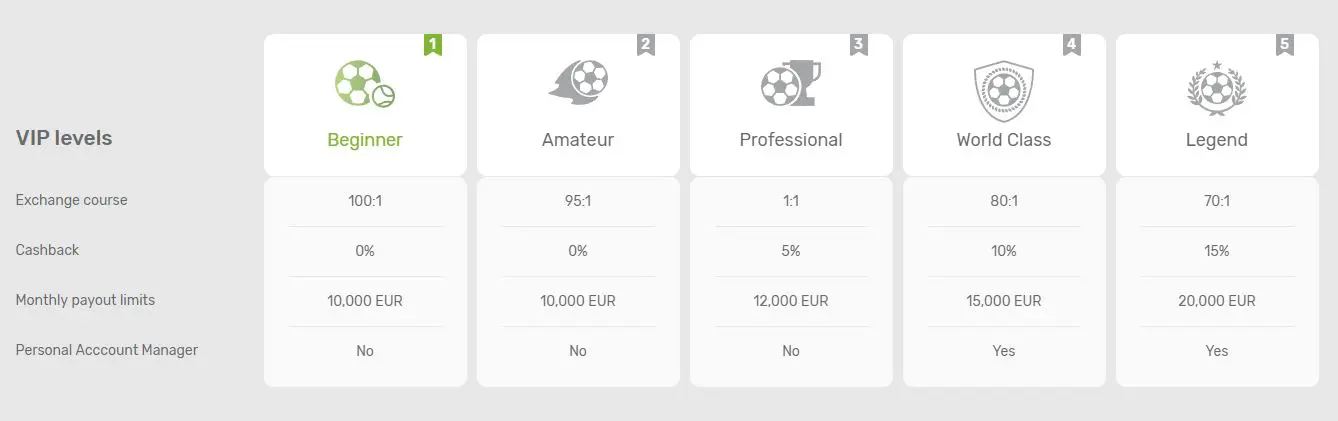The image size is (1338, 421).
Task: Click the World Class 10% cashback value
Action: pyautogui.click(x=1004, y=251)
